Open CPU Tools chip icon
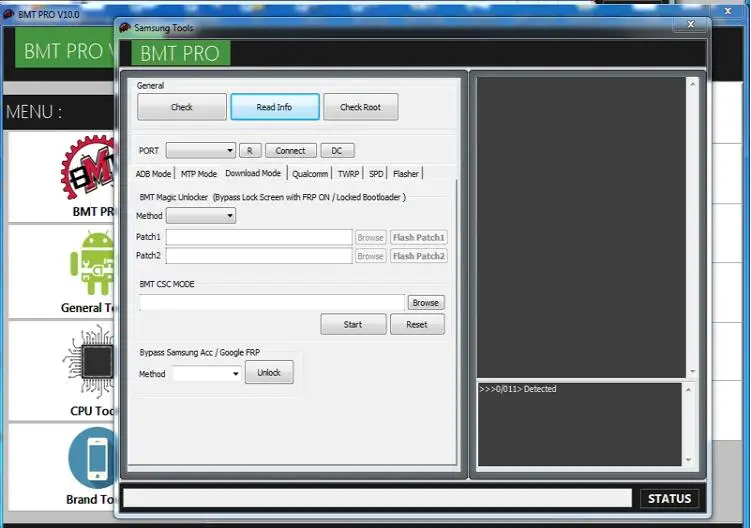751x528 pixels. (89, 362)
